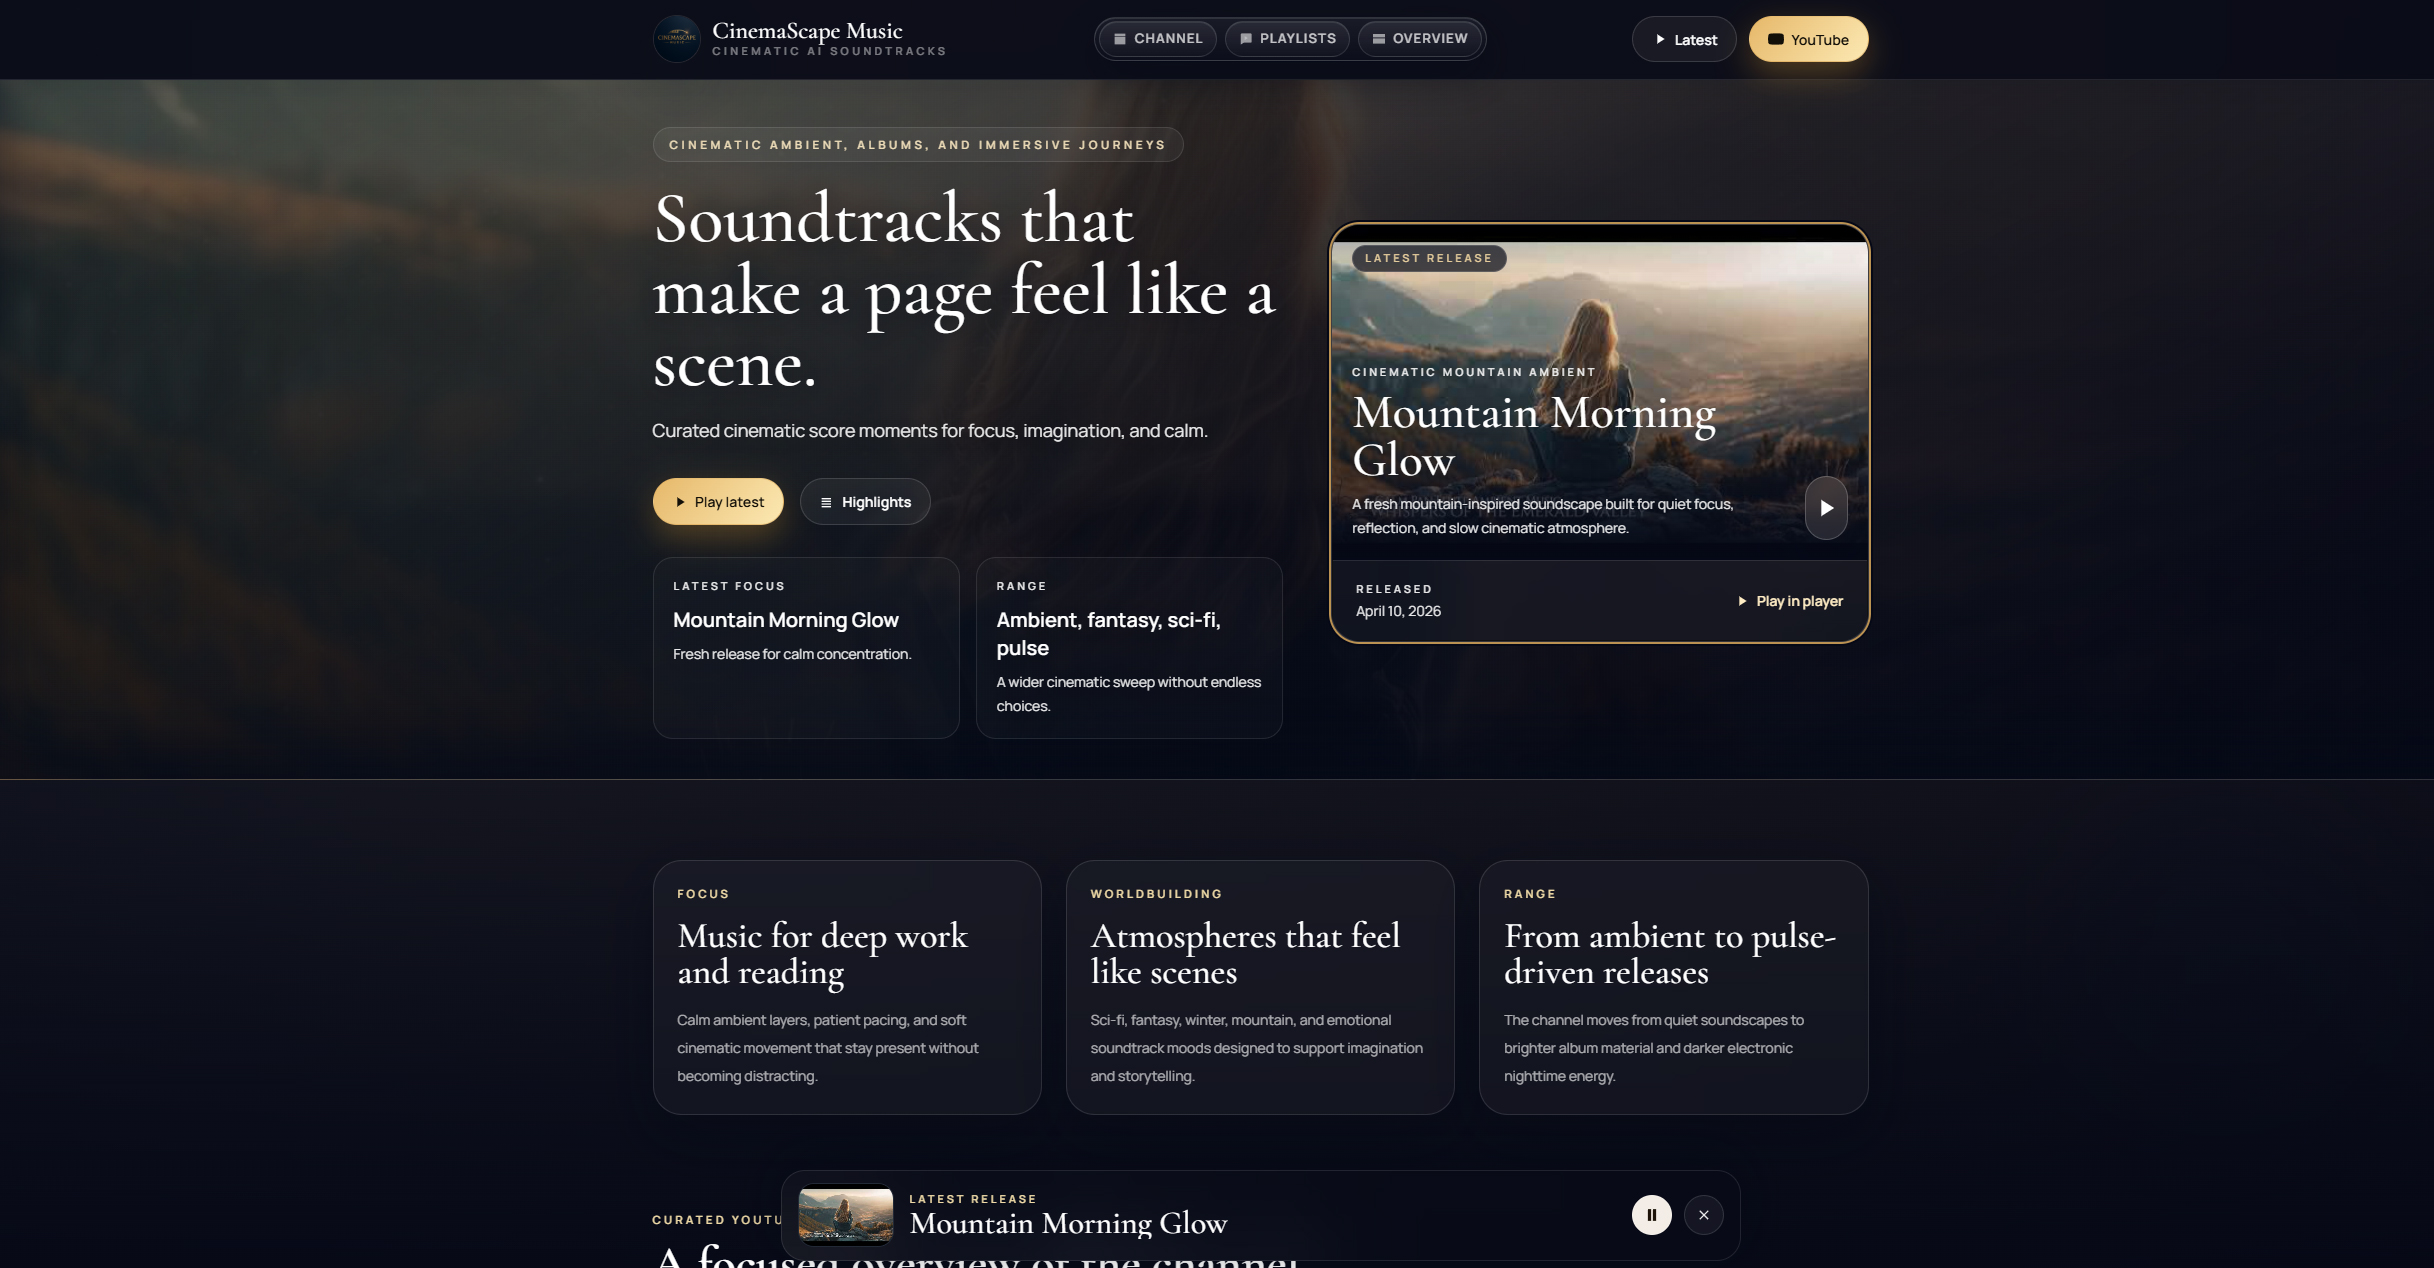Play the Mountain Morning Glow hero video
Image resolution: width=2434 pixels, height=1268 pixels.
1825,507
